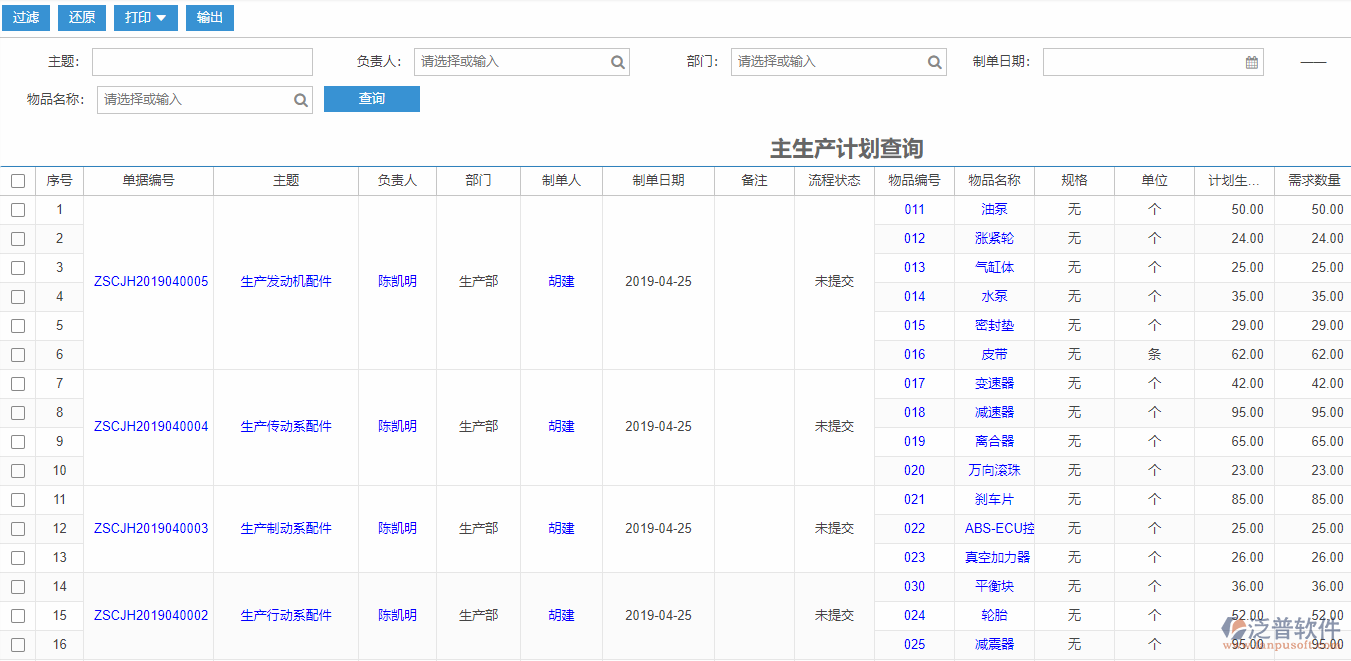
Task: Open the calendar picker for 制单日期
Action: [x=1250, y=61]
